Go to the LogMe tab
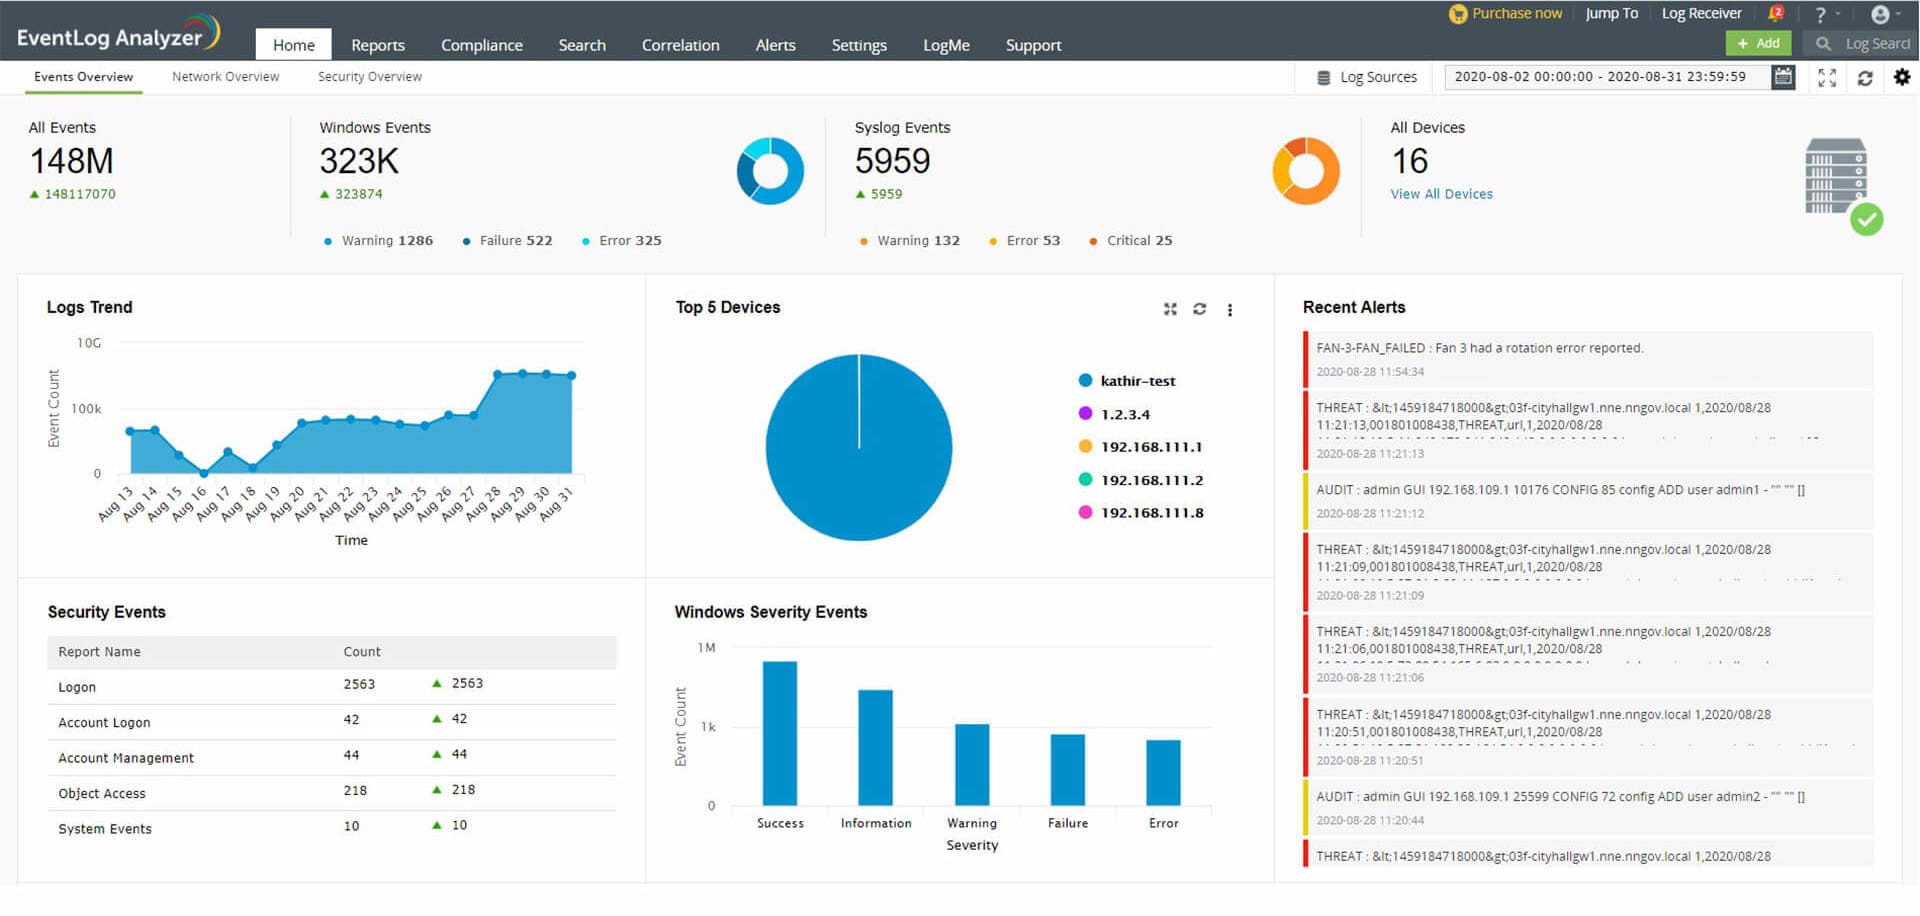The height and width of the screenshot is (916, 1920). 946,45
